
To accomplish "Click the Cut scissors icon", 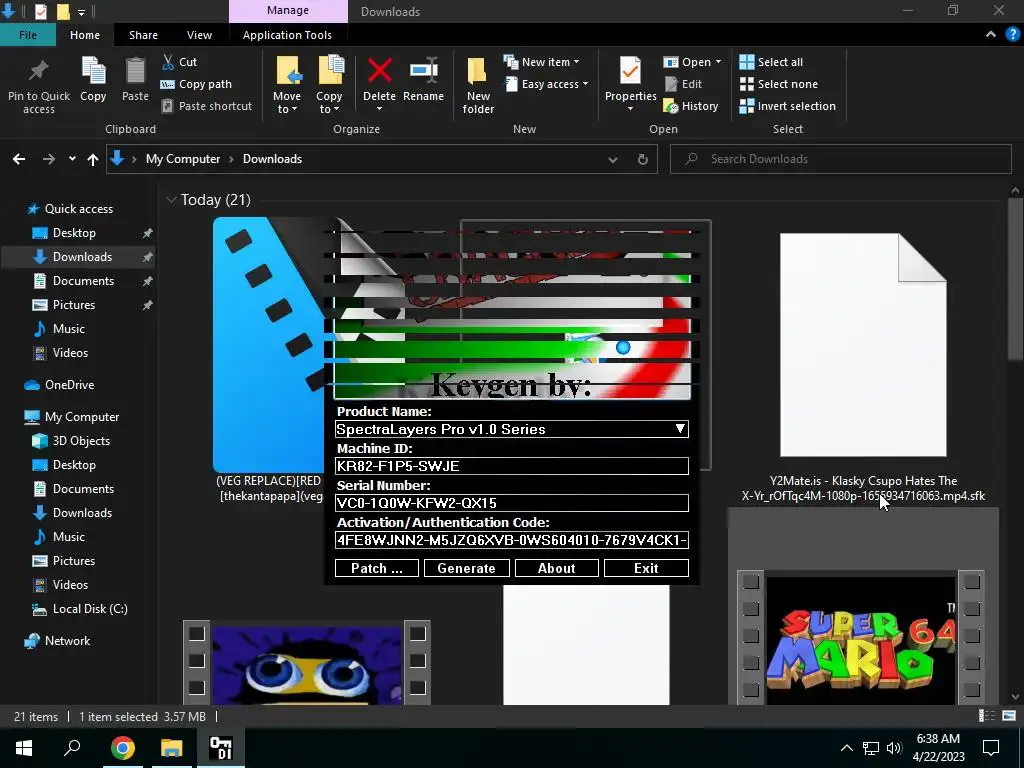I will point(168,62).
